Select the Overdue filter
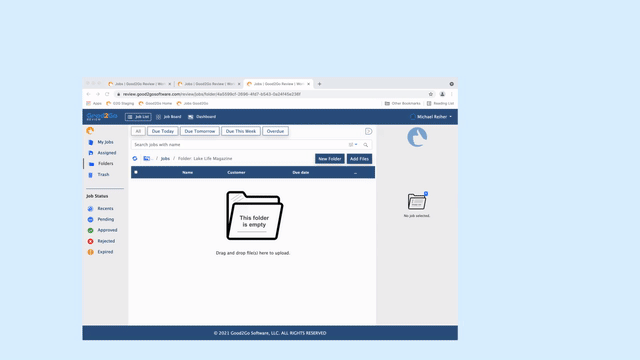 coord(276,131)
